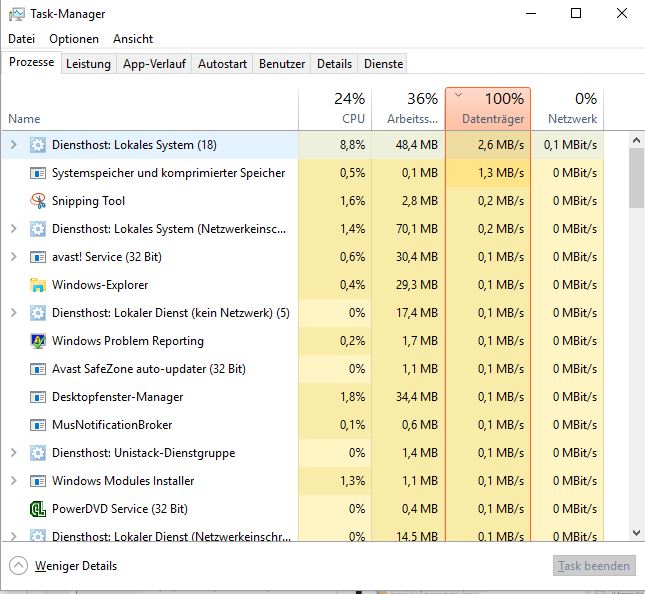This screenshot has width=645, height=594.
Task: Select the Windows-Explorer process name
Action: 100,285
